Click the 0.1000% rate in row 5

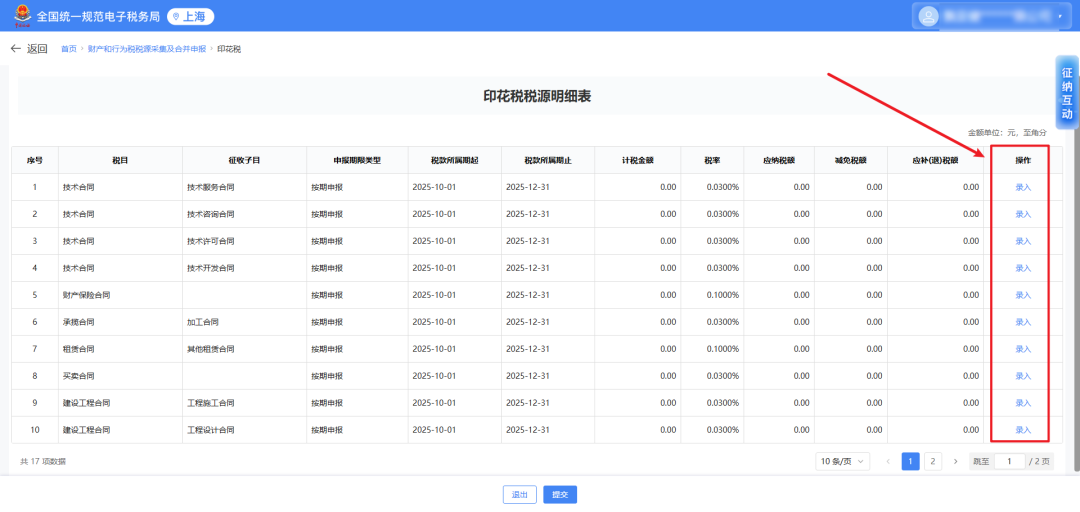coord(723,295)
